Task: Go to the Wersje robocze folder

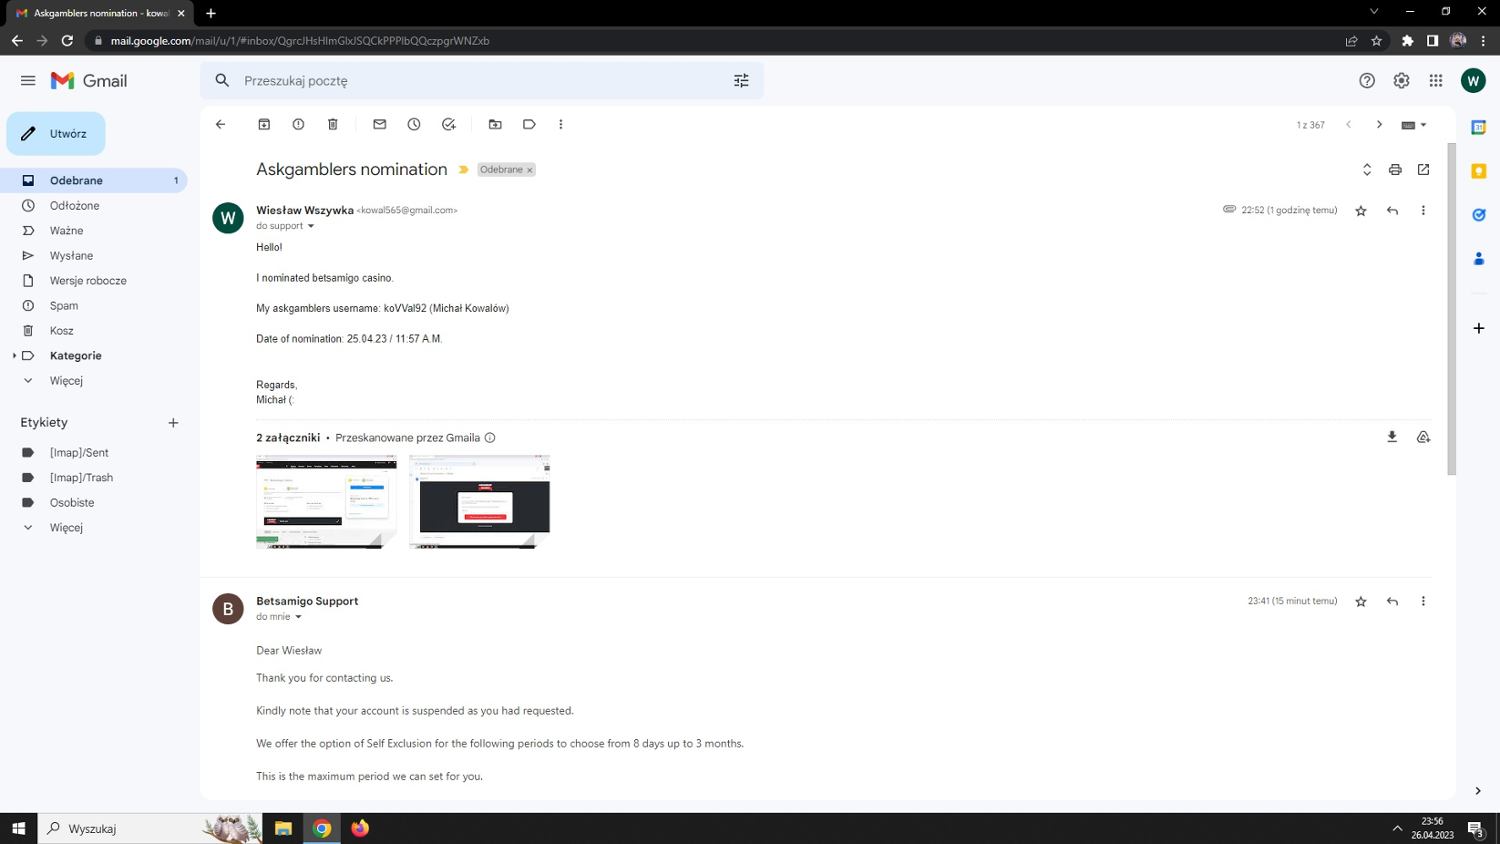Action: click(x=88, y=281)
